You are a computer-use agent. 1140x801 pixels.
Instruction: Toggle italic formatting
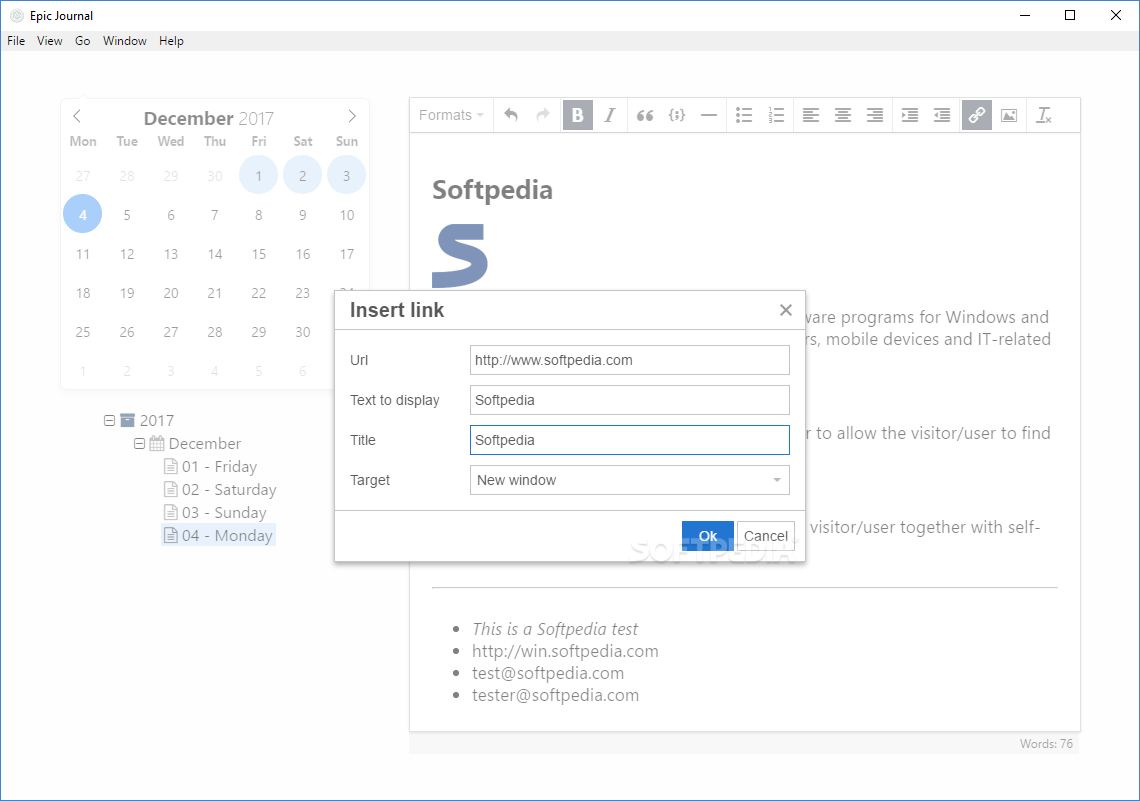pyautogui.click(x=610, y=115)
